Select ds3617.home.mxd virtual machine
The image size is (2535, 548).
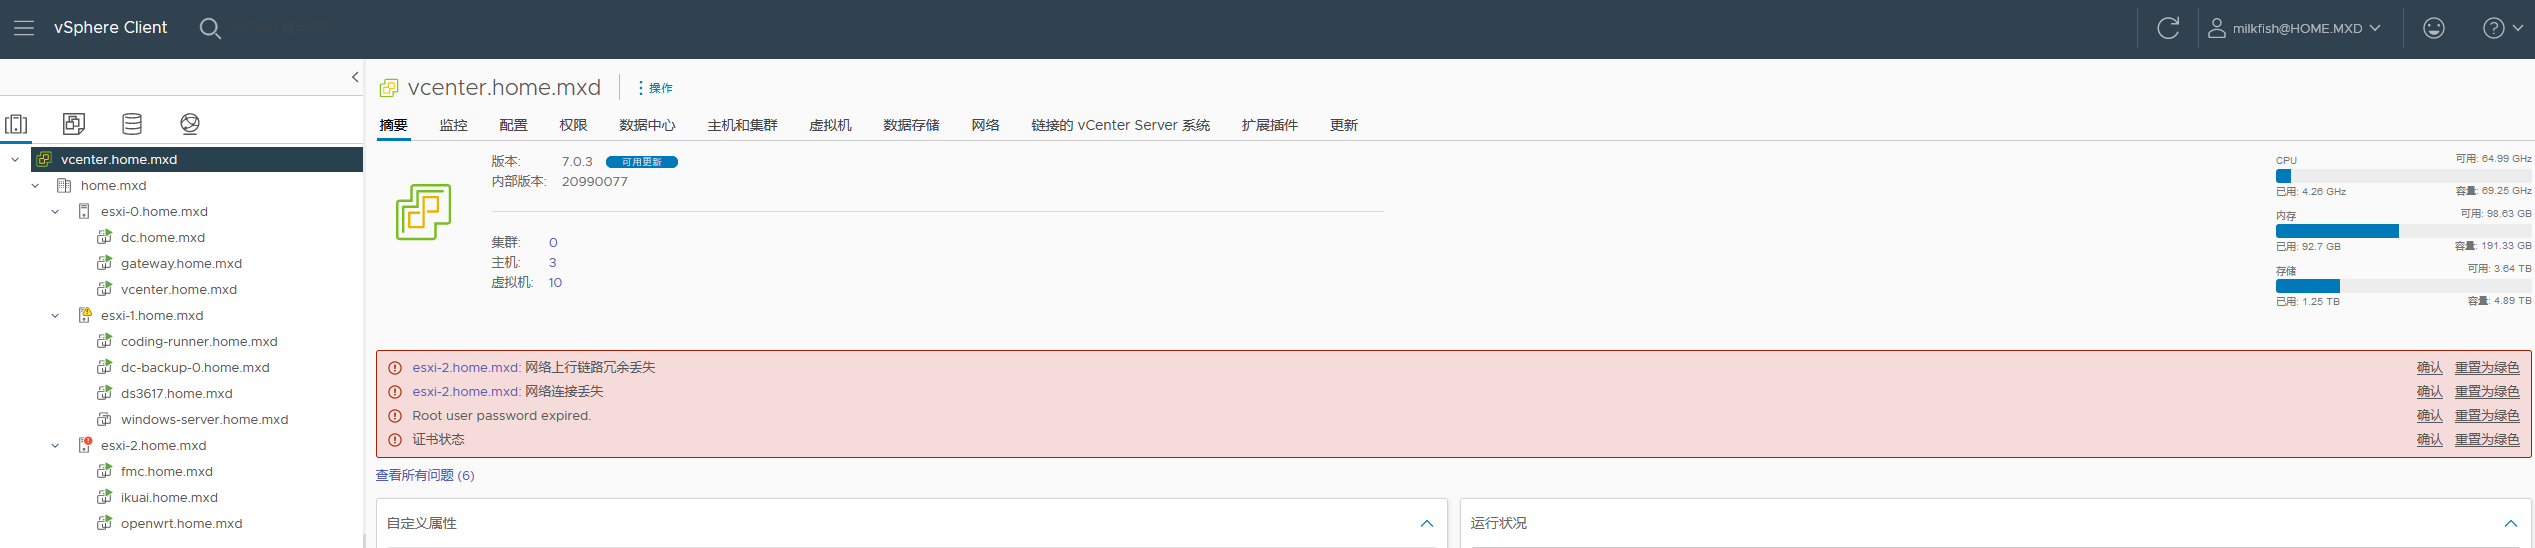176,393
